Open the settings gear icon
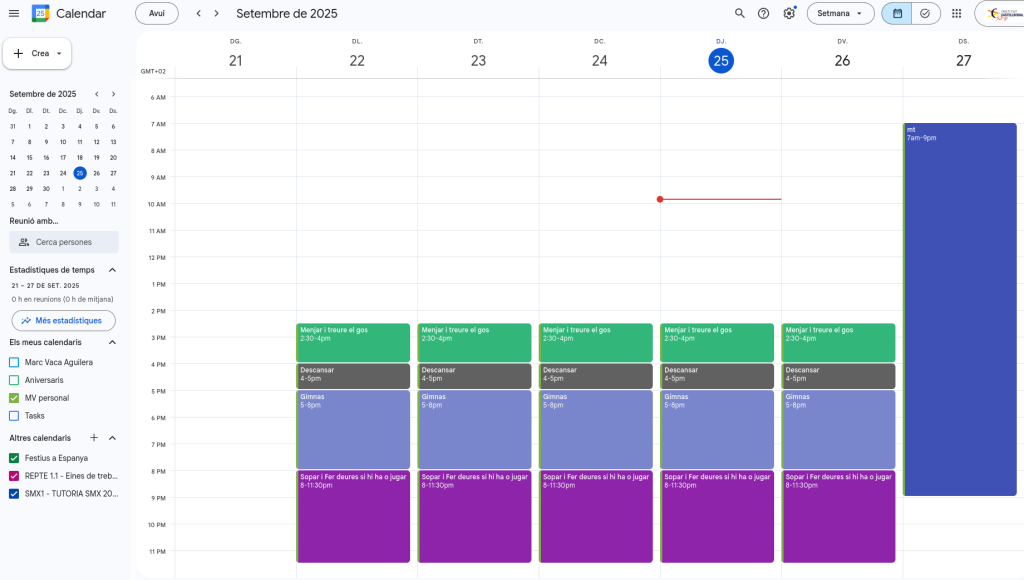Image resolution: width=1024 pixels, height=580 pixels. (x=789, y=13)
